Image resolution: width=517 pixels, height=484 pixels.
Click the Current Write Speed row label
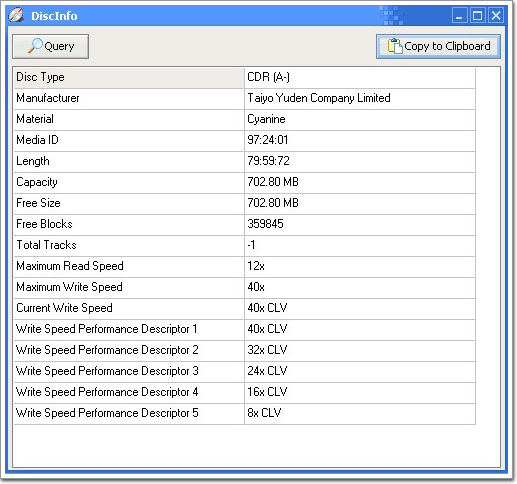(x=129, y=309)
